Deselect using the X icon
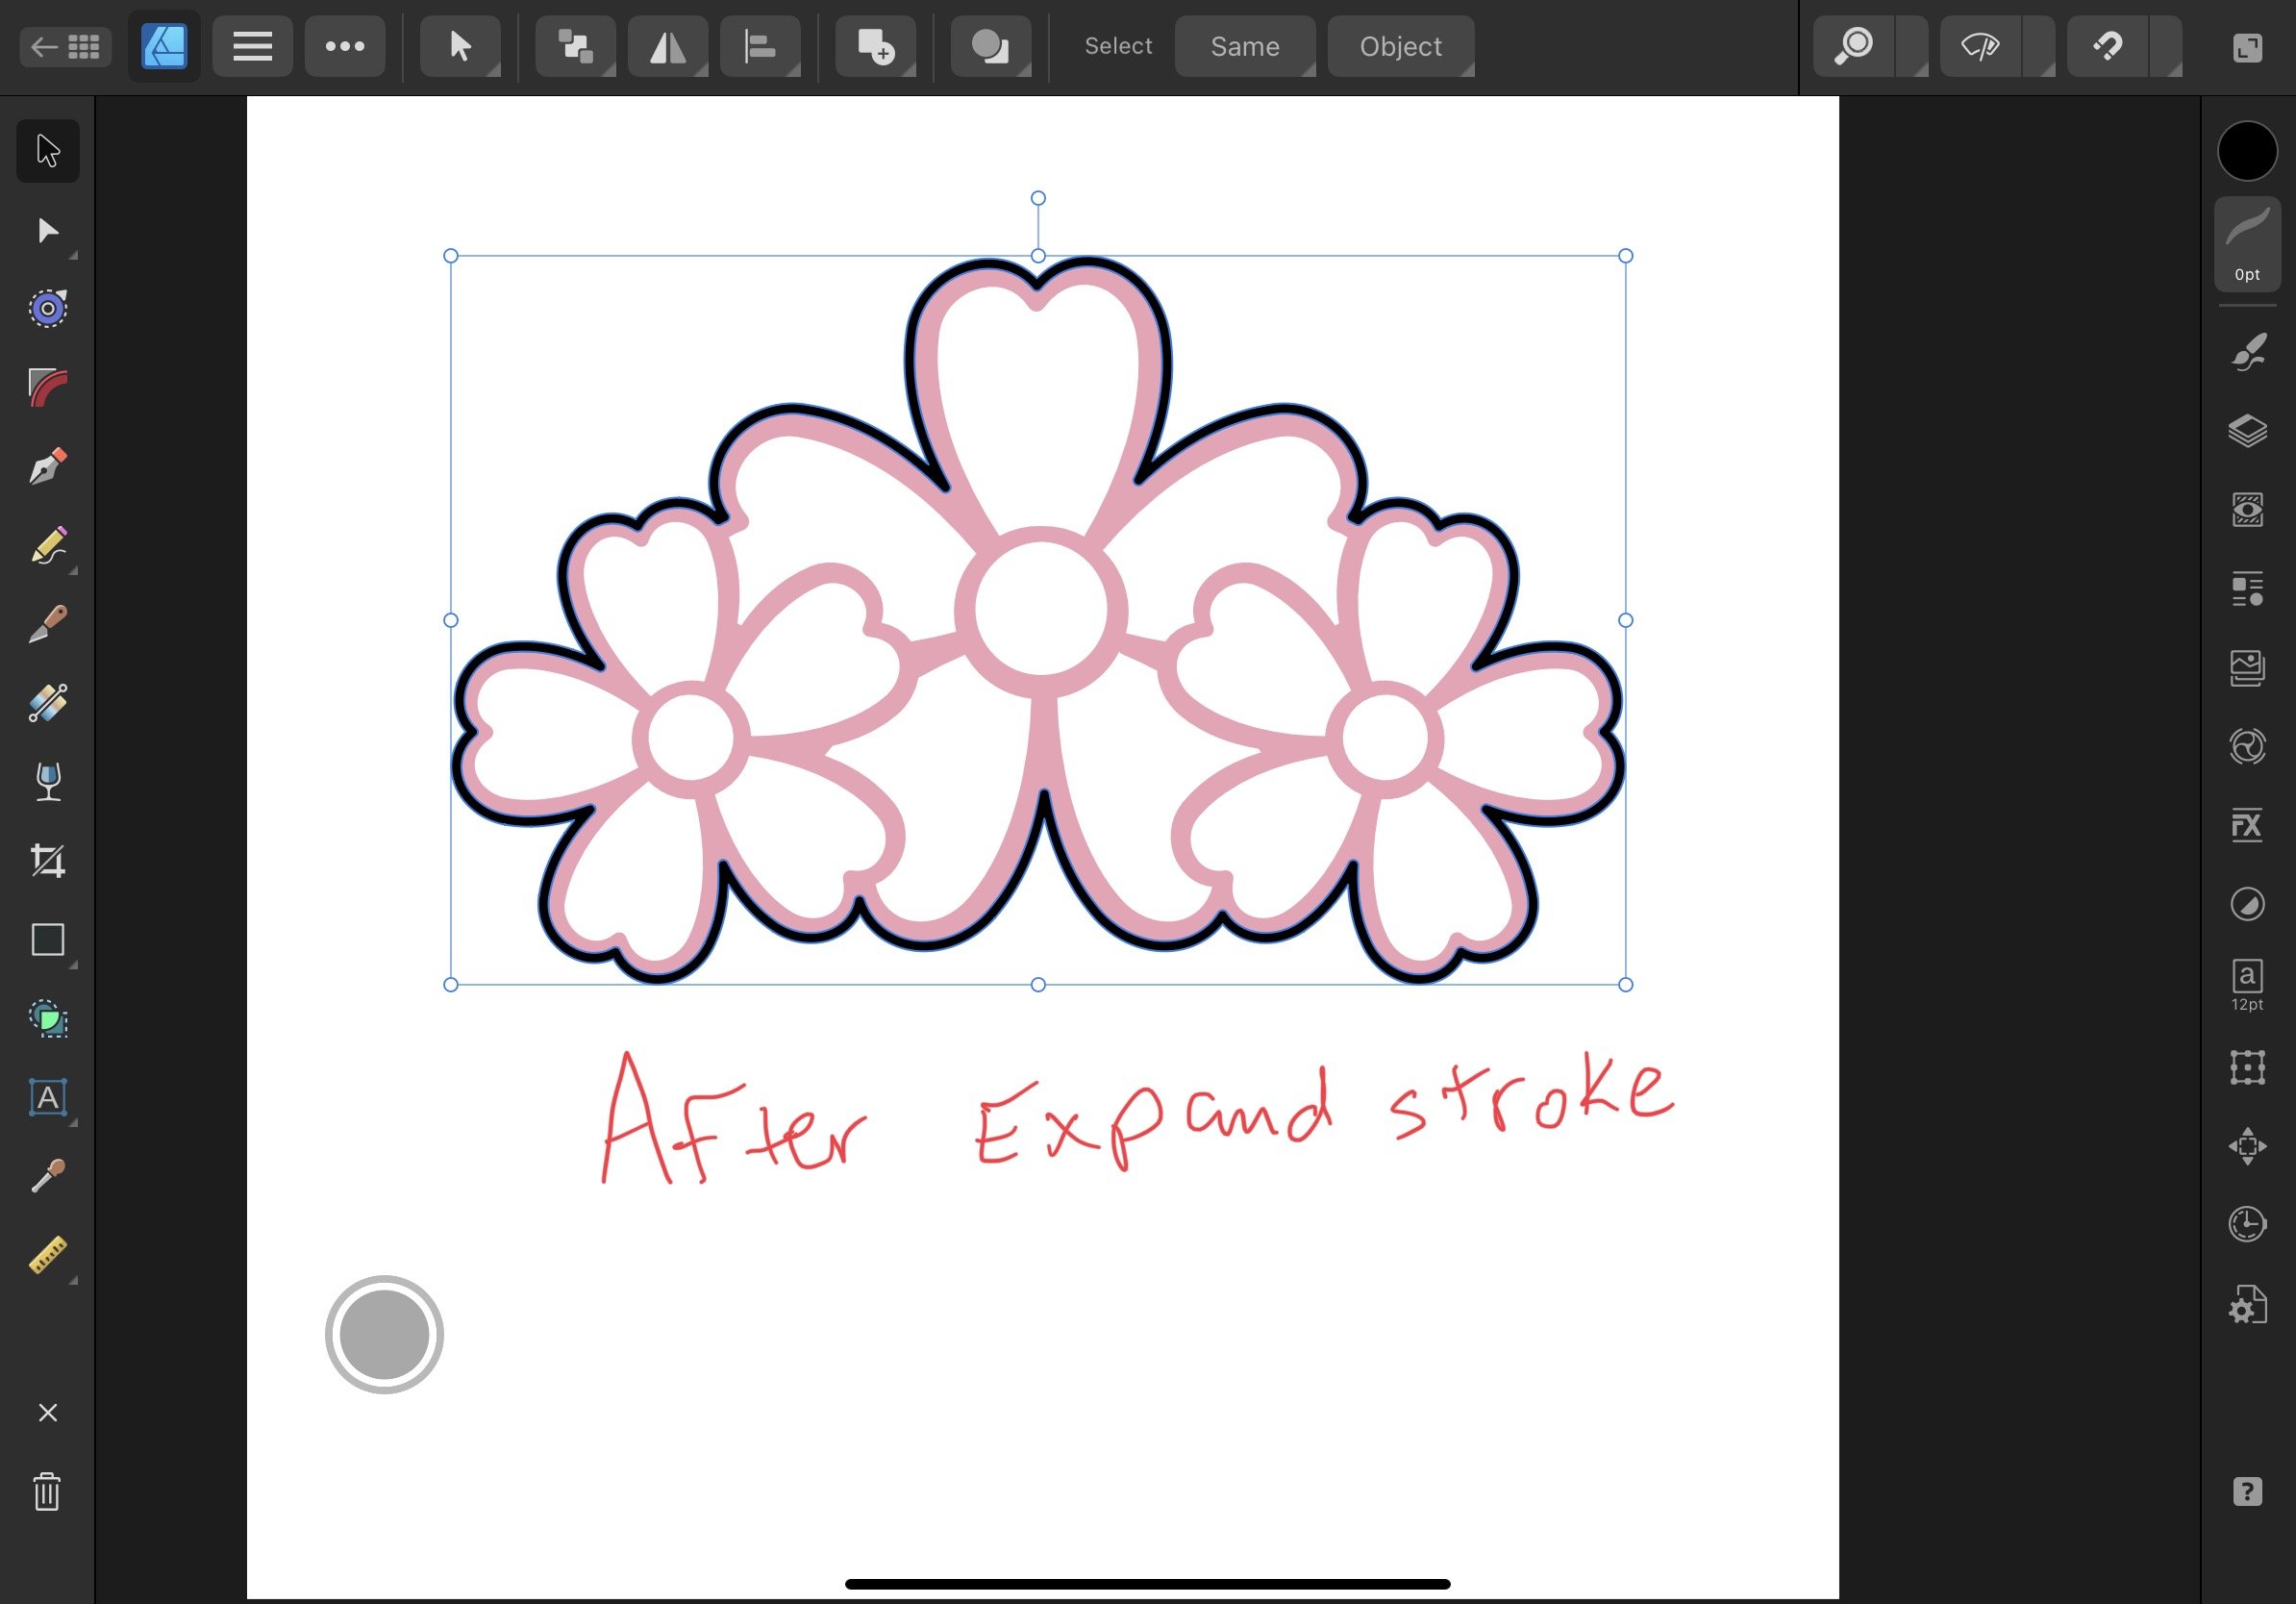The width and height of the screenshot is (2296, 1604). (x=47, y=1412)
